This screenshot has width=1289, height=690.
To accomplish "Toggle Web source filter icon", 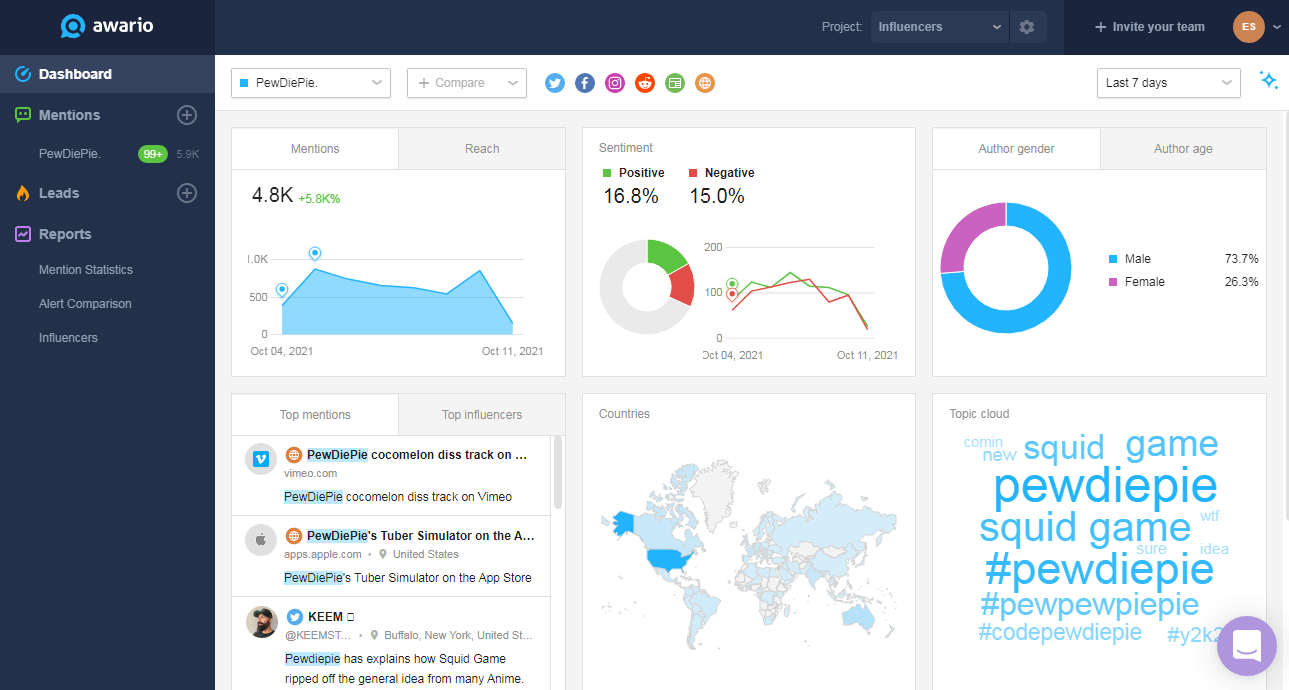I will pos(705,83).
